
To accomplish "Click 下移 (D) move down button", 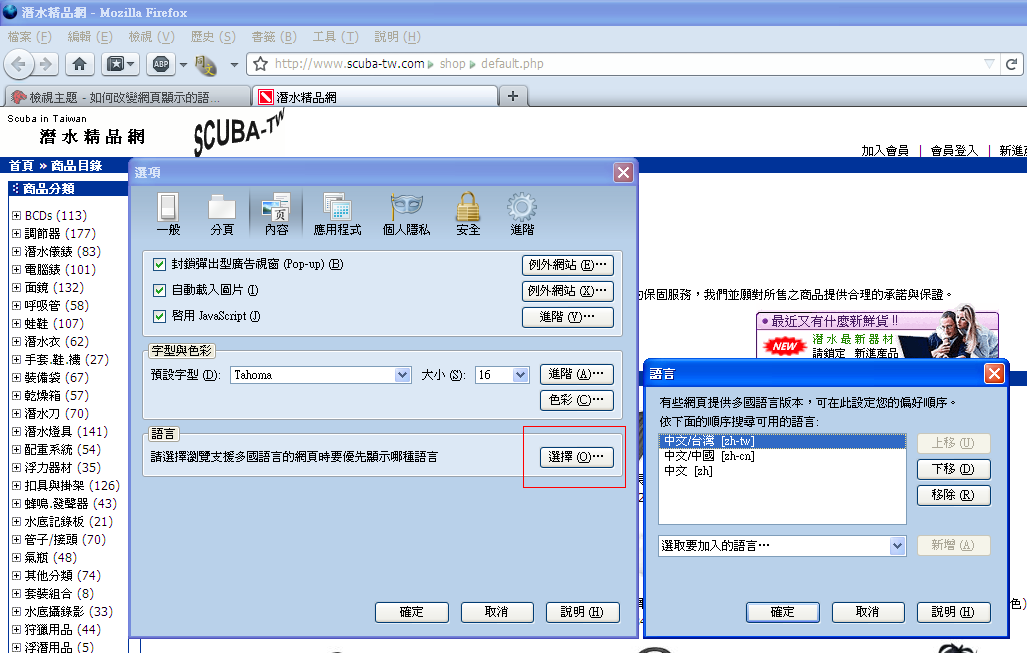I will click(953, 469).
